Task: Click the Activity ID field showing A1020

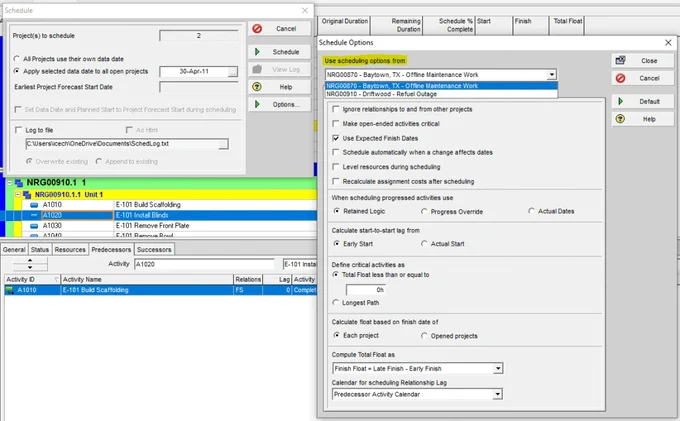Action: click(x=204, y=264)
